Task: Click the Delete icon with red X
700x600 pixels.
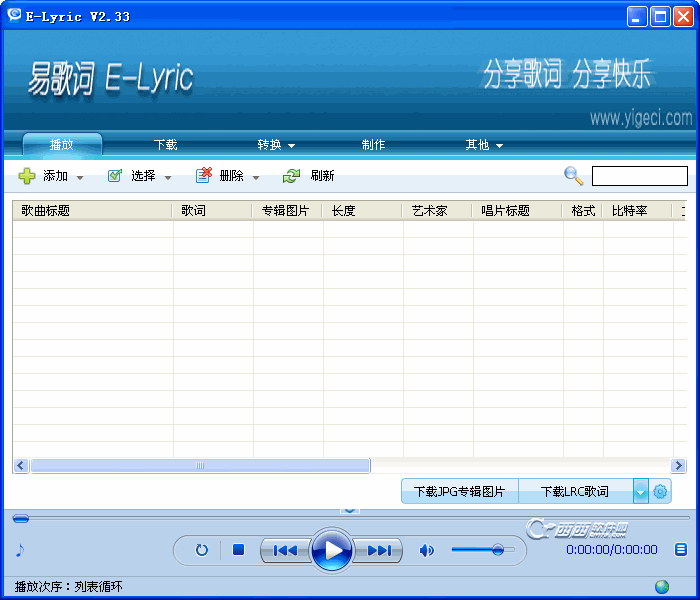Action: pyautogui.click(x=204, y=175)
